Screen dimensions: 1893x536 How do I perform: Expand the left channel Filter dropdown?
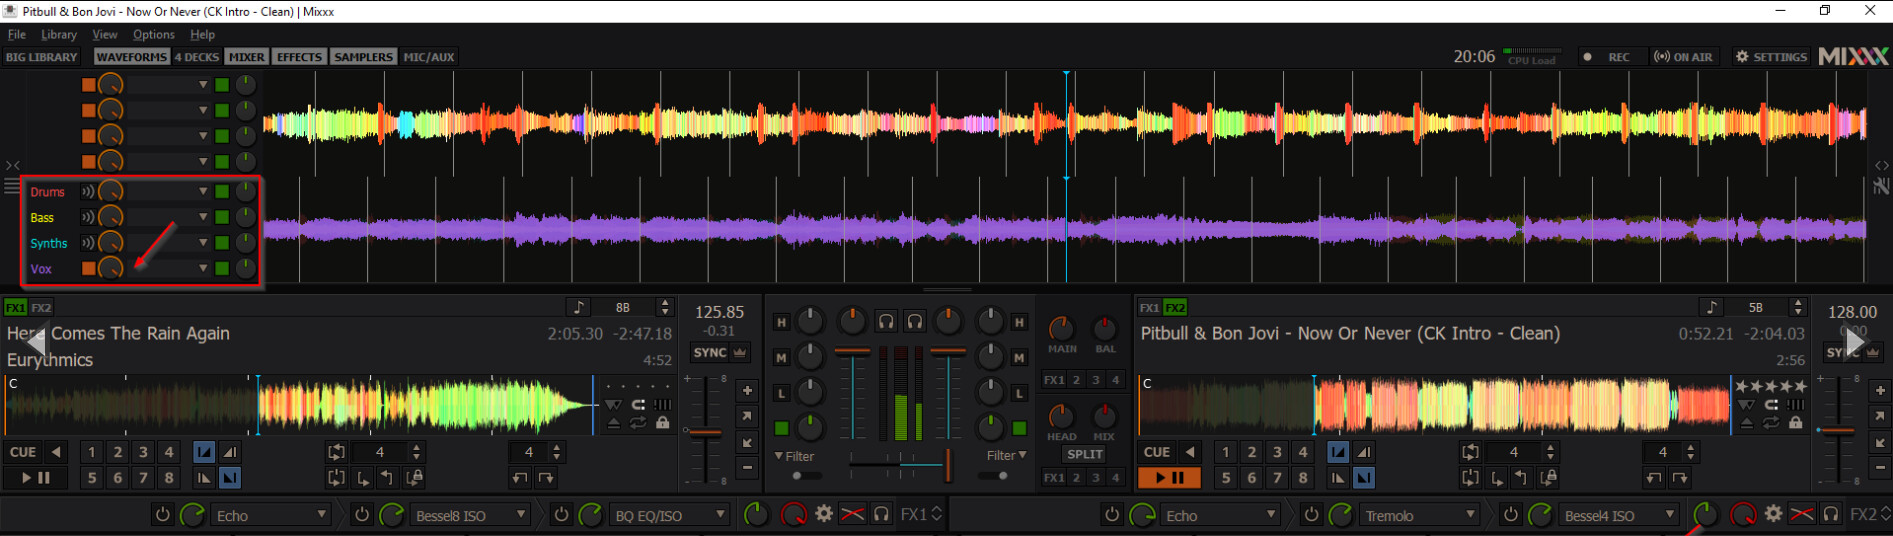click(795, 456)
